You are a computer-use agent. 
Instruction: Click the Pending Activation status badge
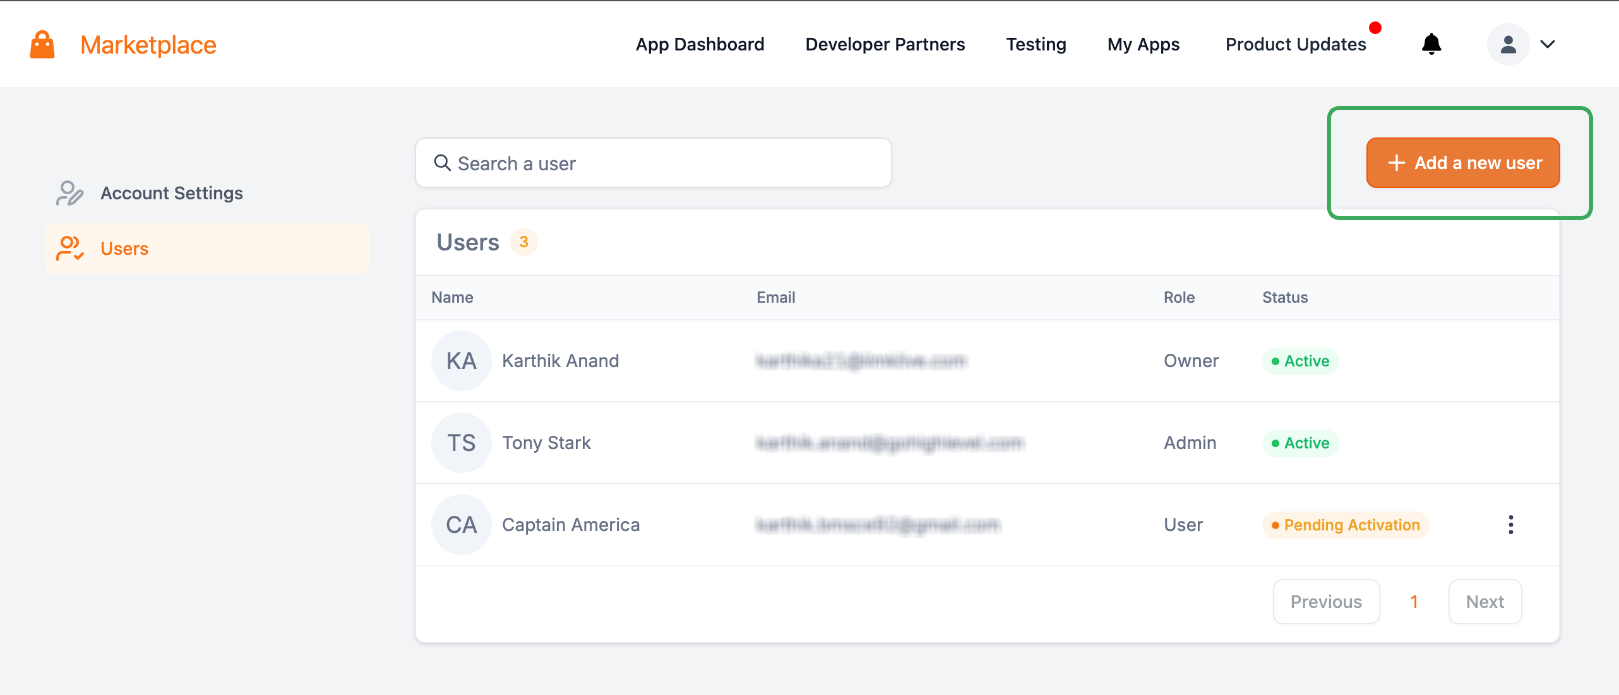point(1345,525)
